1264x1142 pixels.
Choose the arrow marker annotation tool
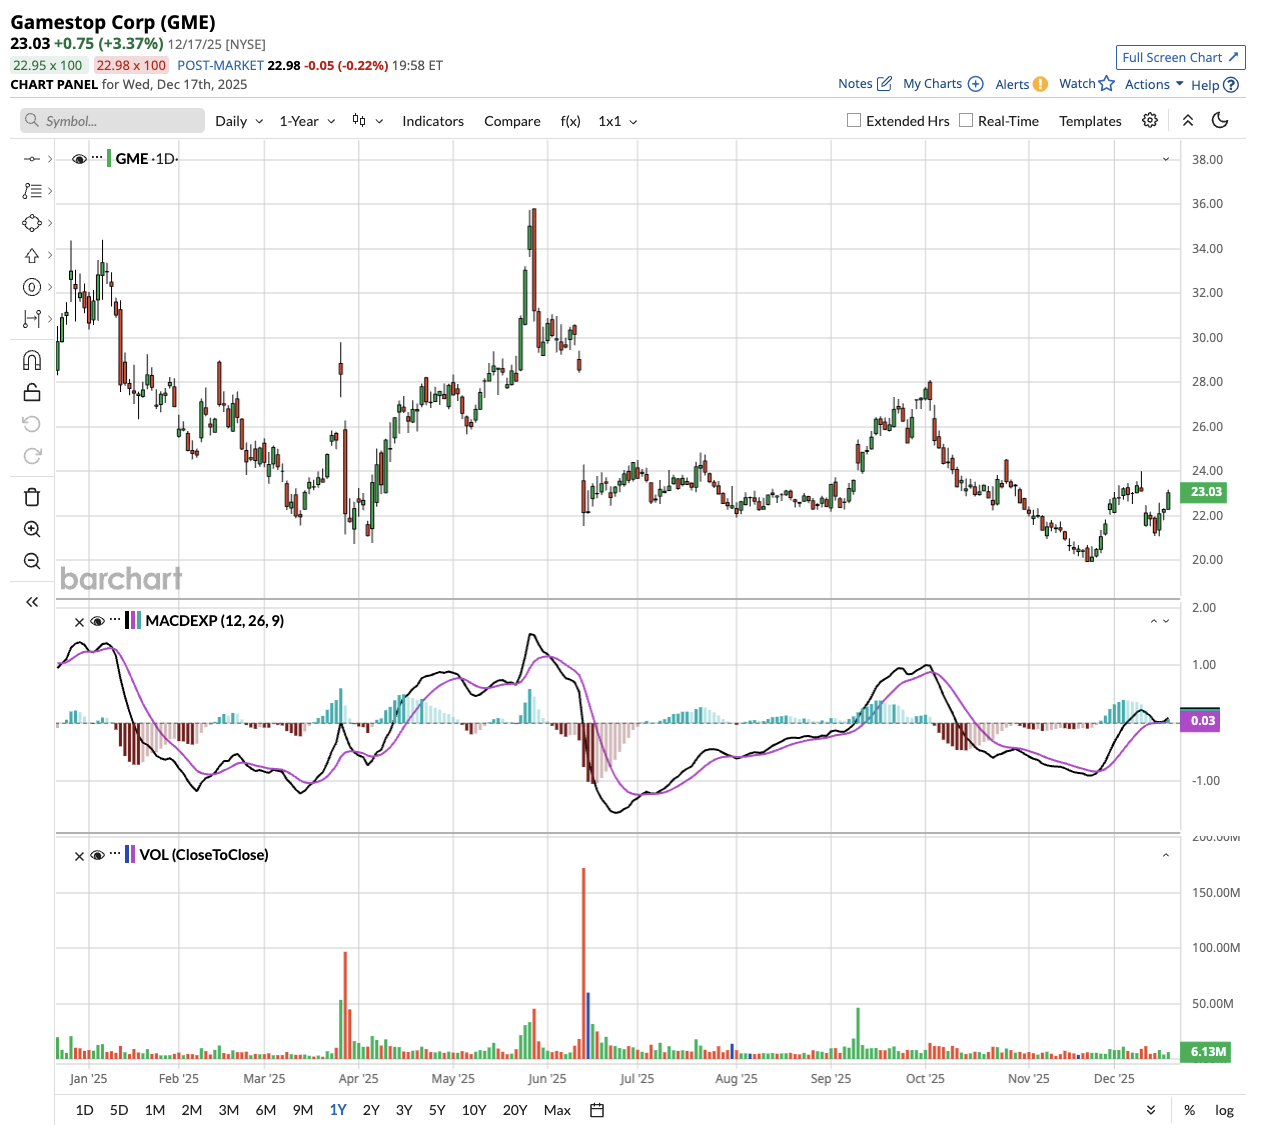tap(32, 256)
